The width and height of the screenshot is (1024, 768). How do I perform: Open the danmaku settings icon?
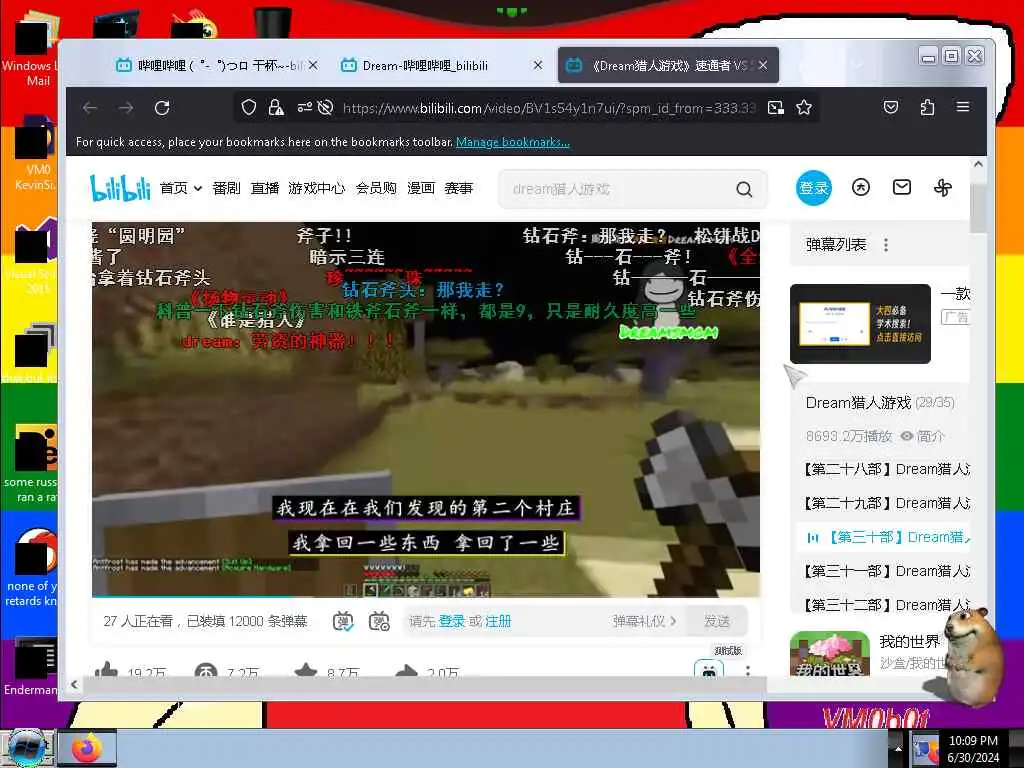(379, 621)
